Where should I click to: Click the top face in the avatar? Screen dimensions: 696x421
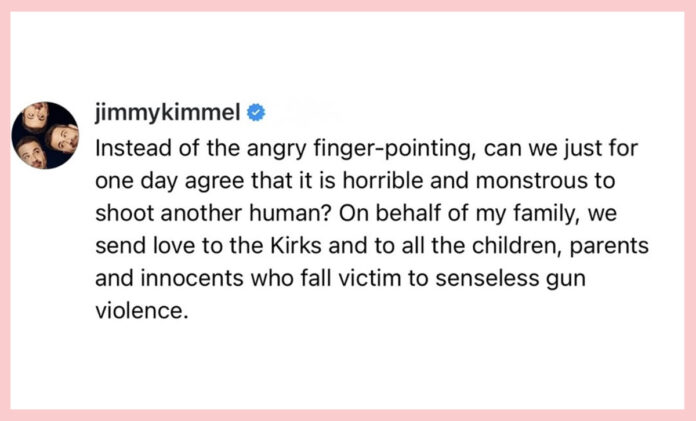coord(36,116)
